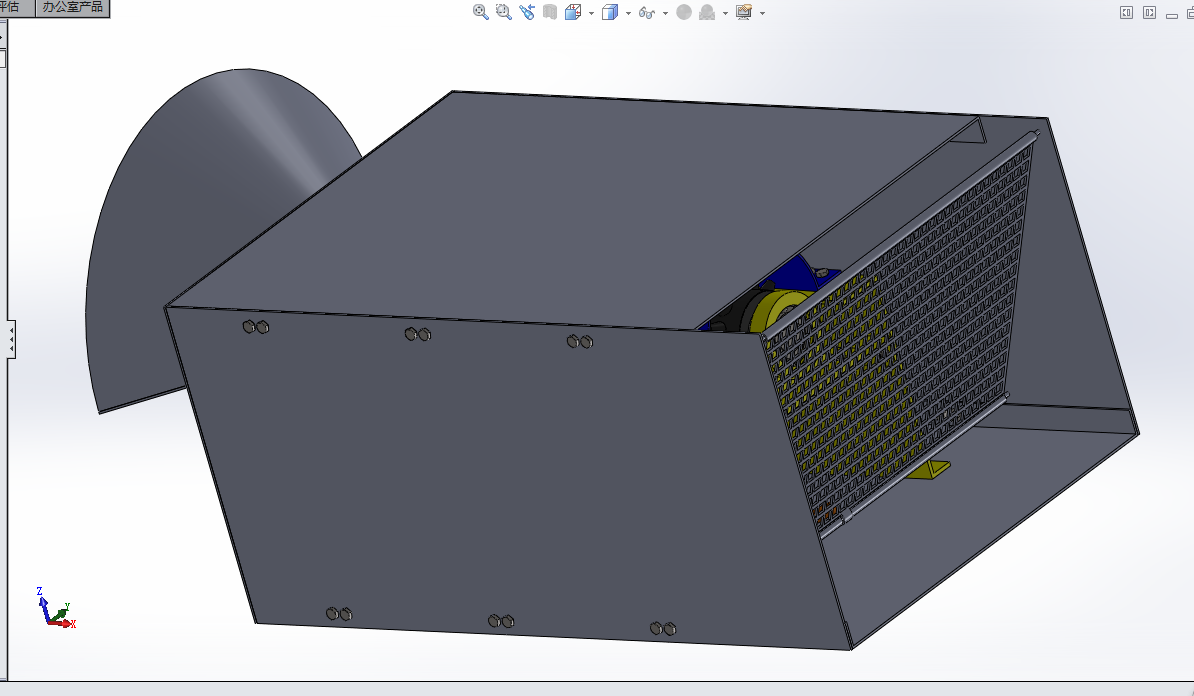1194x696 pixels.
Task: Expand the Display Style dropdown arrow
Action: [x=628, y=13]
